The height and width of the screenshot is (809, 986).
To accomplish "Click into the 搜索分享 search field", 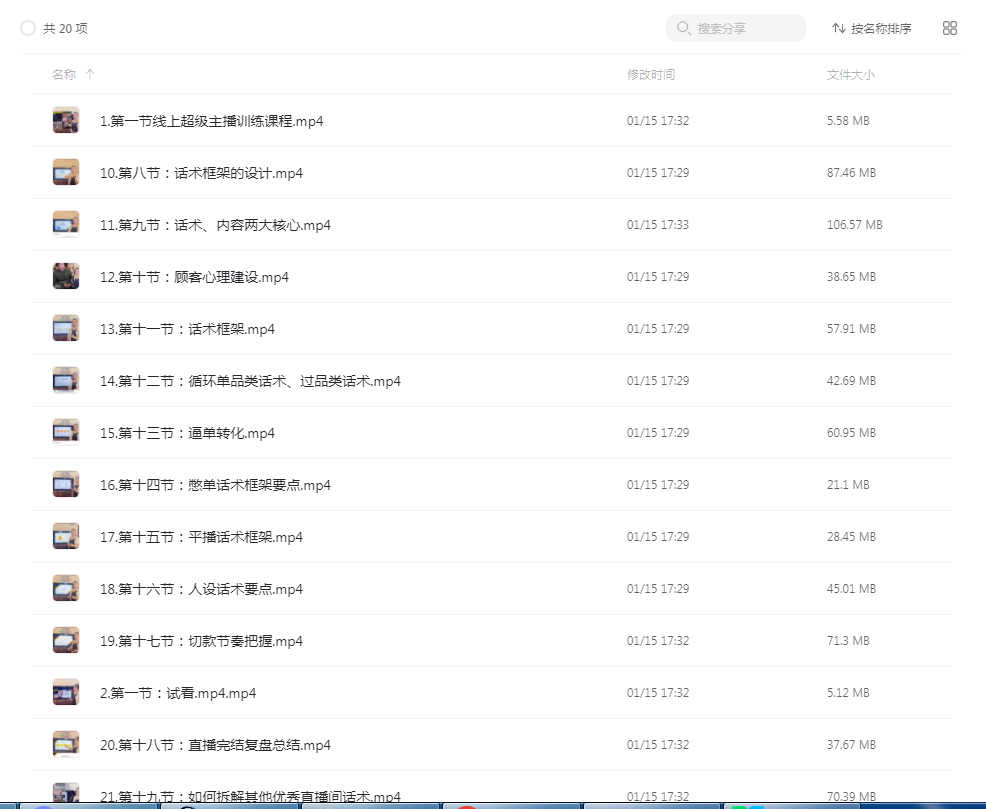I will pos(745,28).
